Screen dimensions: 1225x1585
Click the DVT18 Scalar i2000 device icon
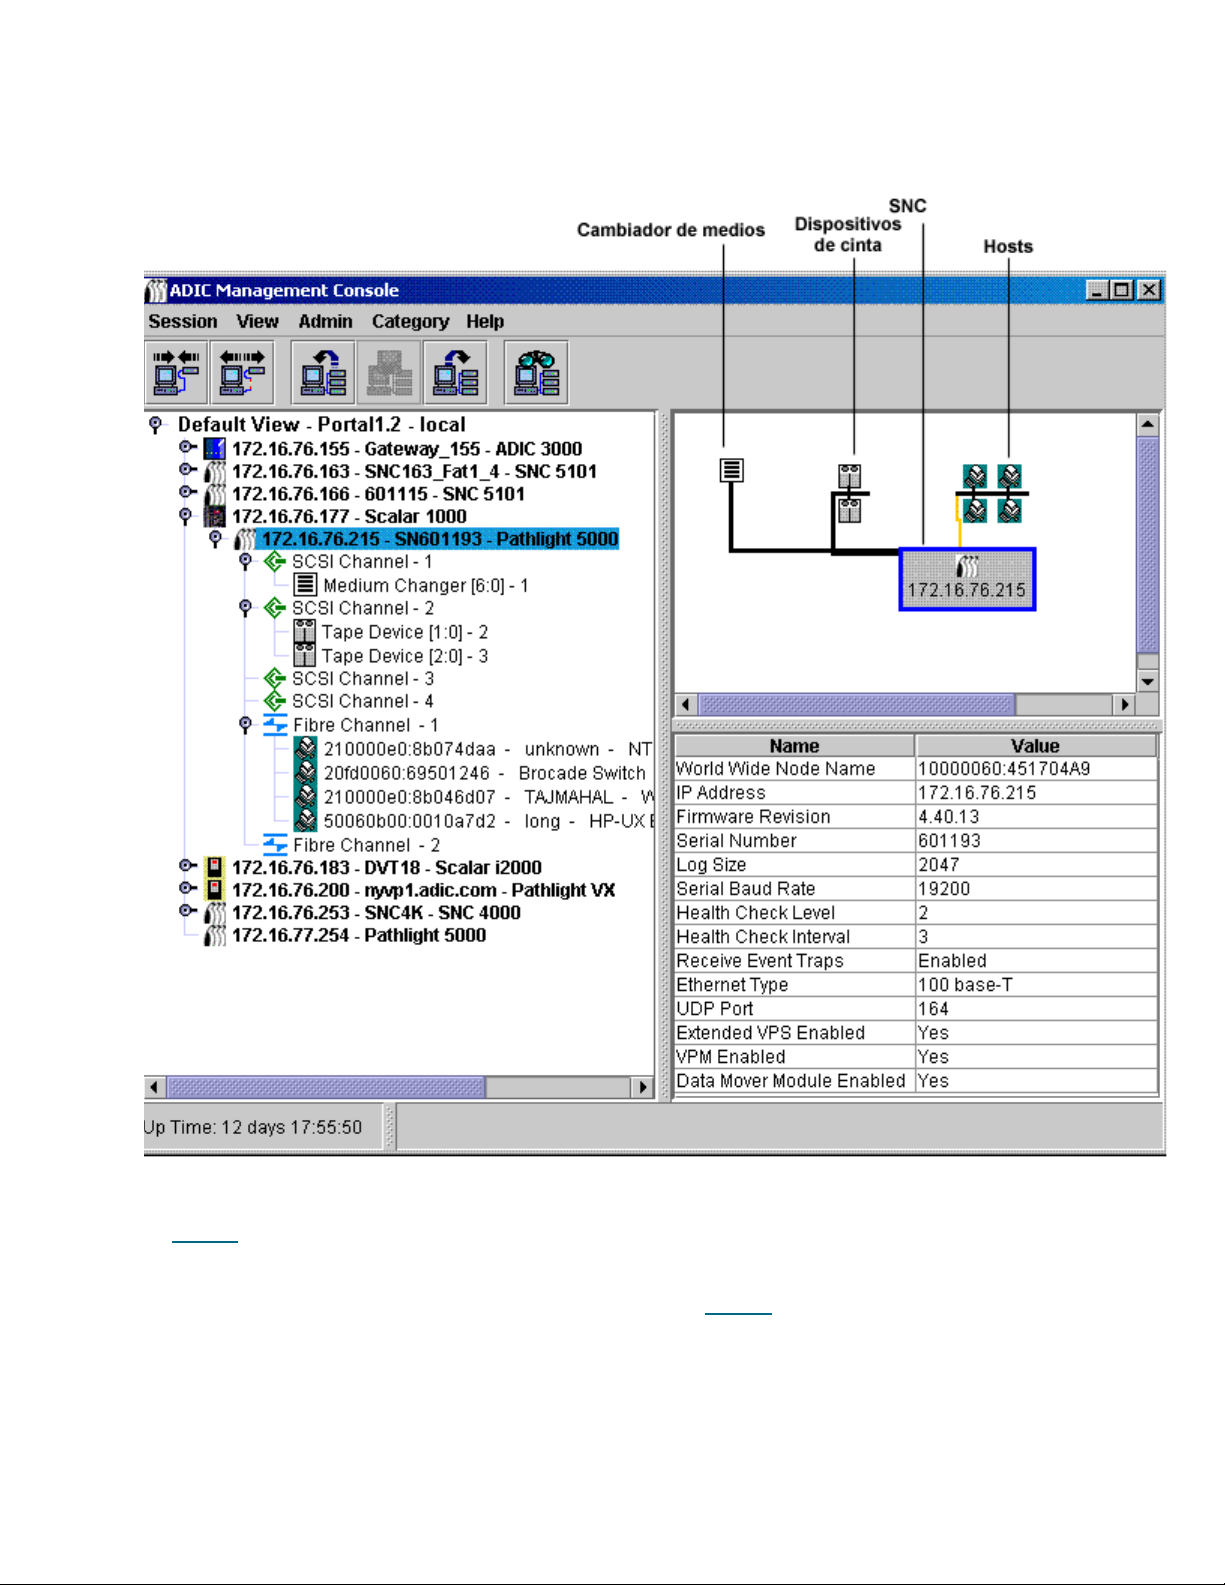pyautogui.click(x=214, y=867)
